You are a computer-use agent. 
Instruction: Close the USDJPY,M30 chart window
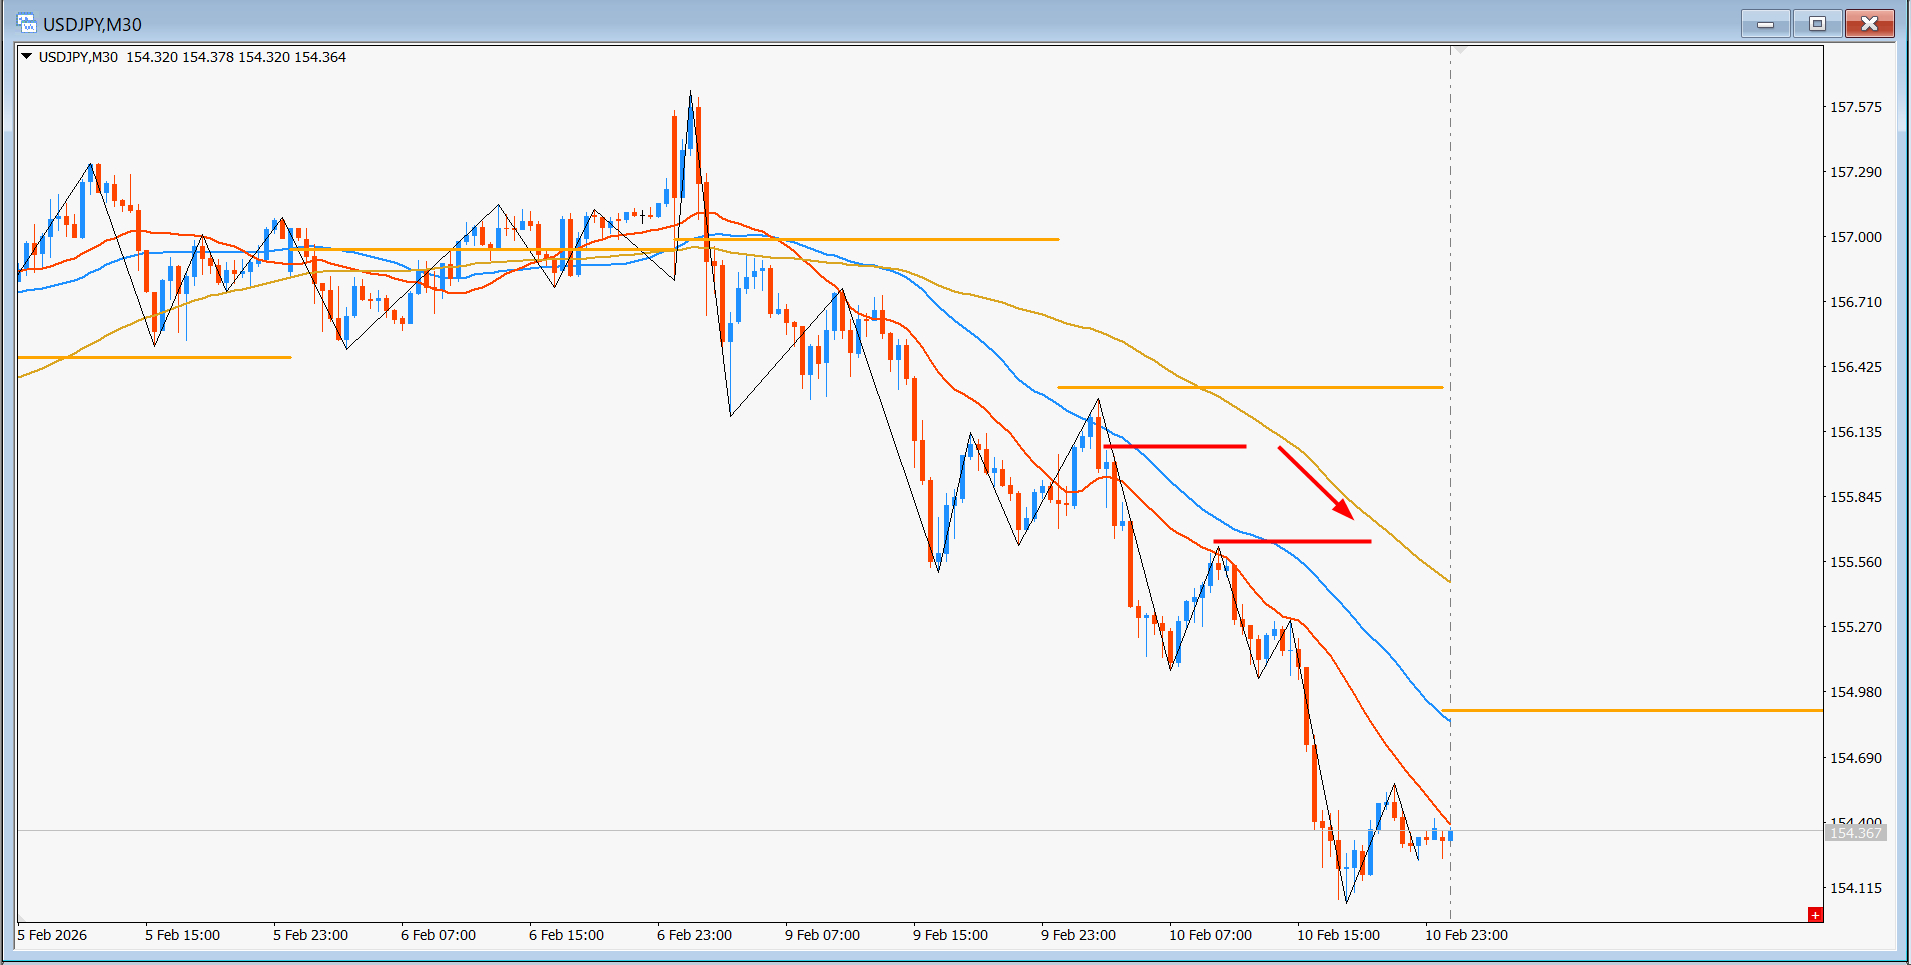click(1868, 24)
